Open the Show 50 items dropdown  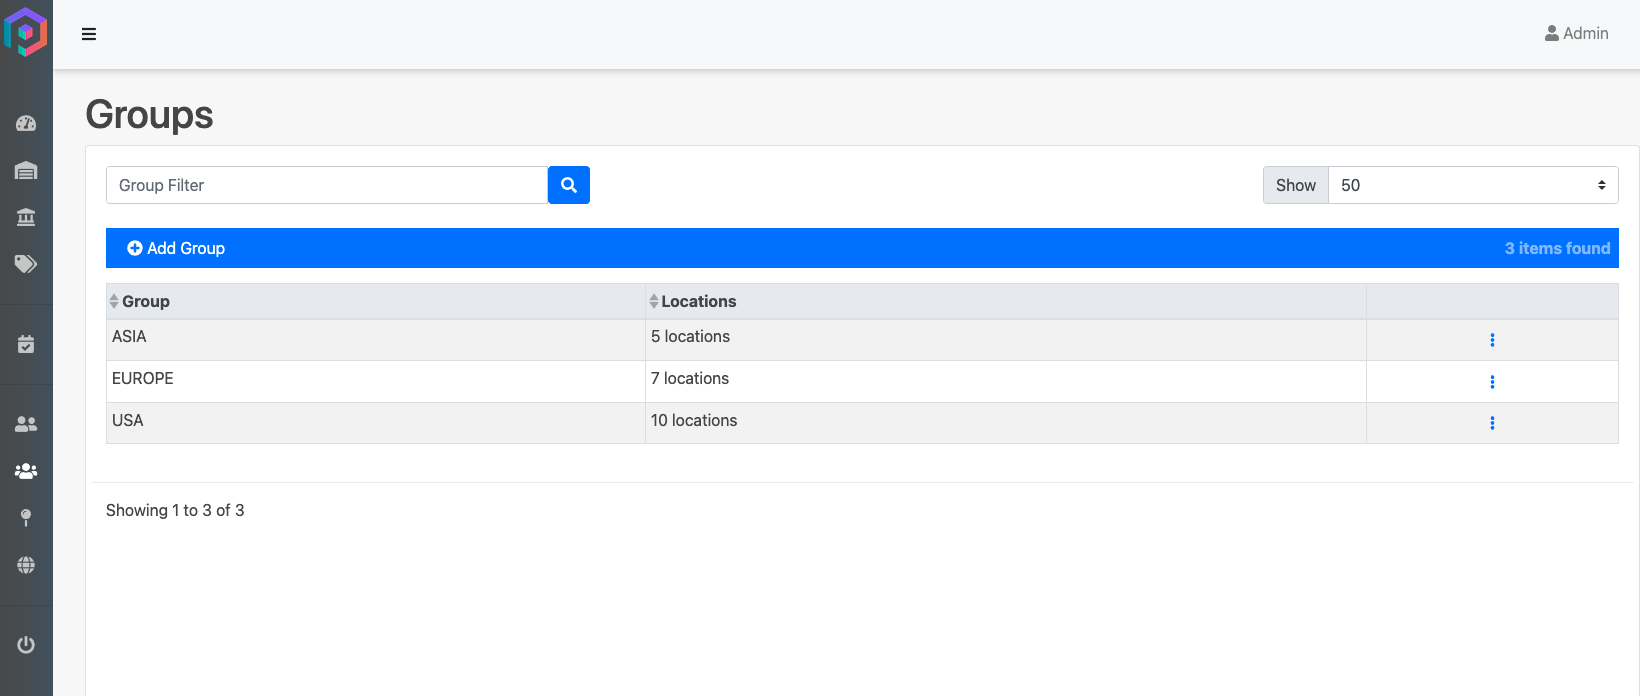pyautogui.click(x=1473, y=185)
